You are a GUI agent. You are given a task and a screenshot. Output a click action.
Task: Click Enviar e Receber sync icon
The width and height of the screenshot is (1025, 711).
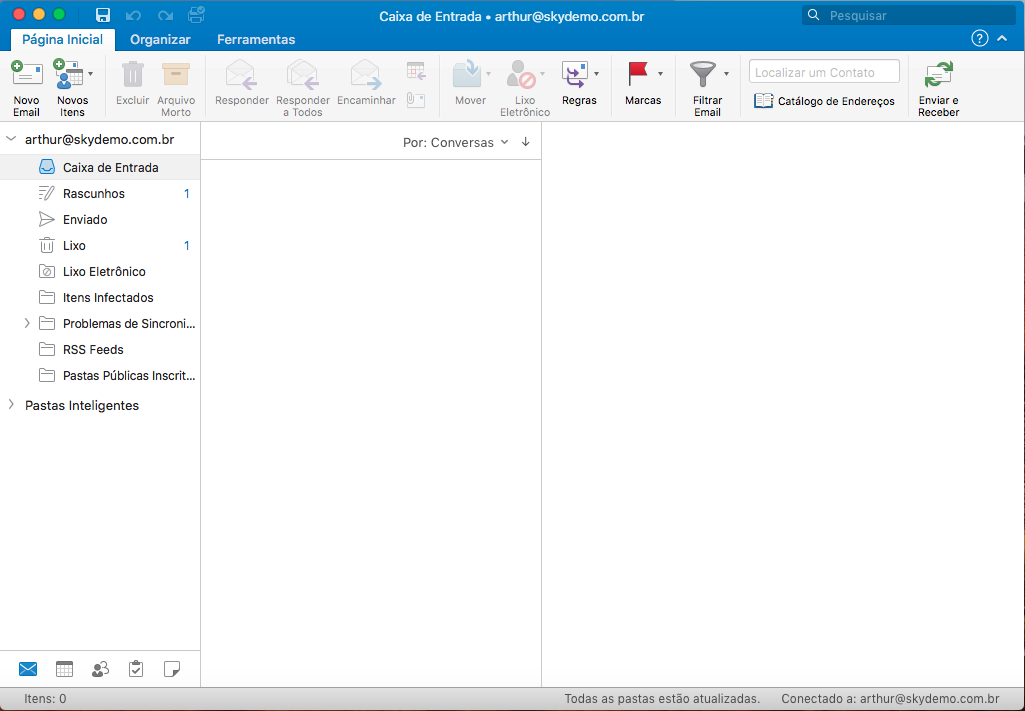pos(938,75)
